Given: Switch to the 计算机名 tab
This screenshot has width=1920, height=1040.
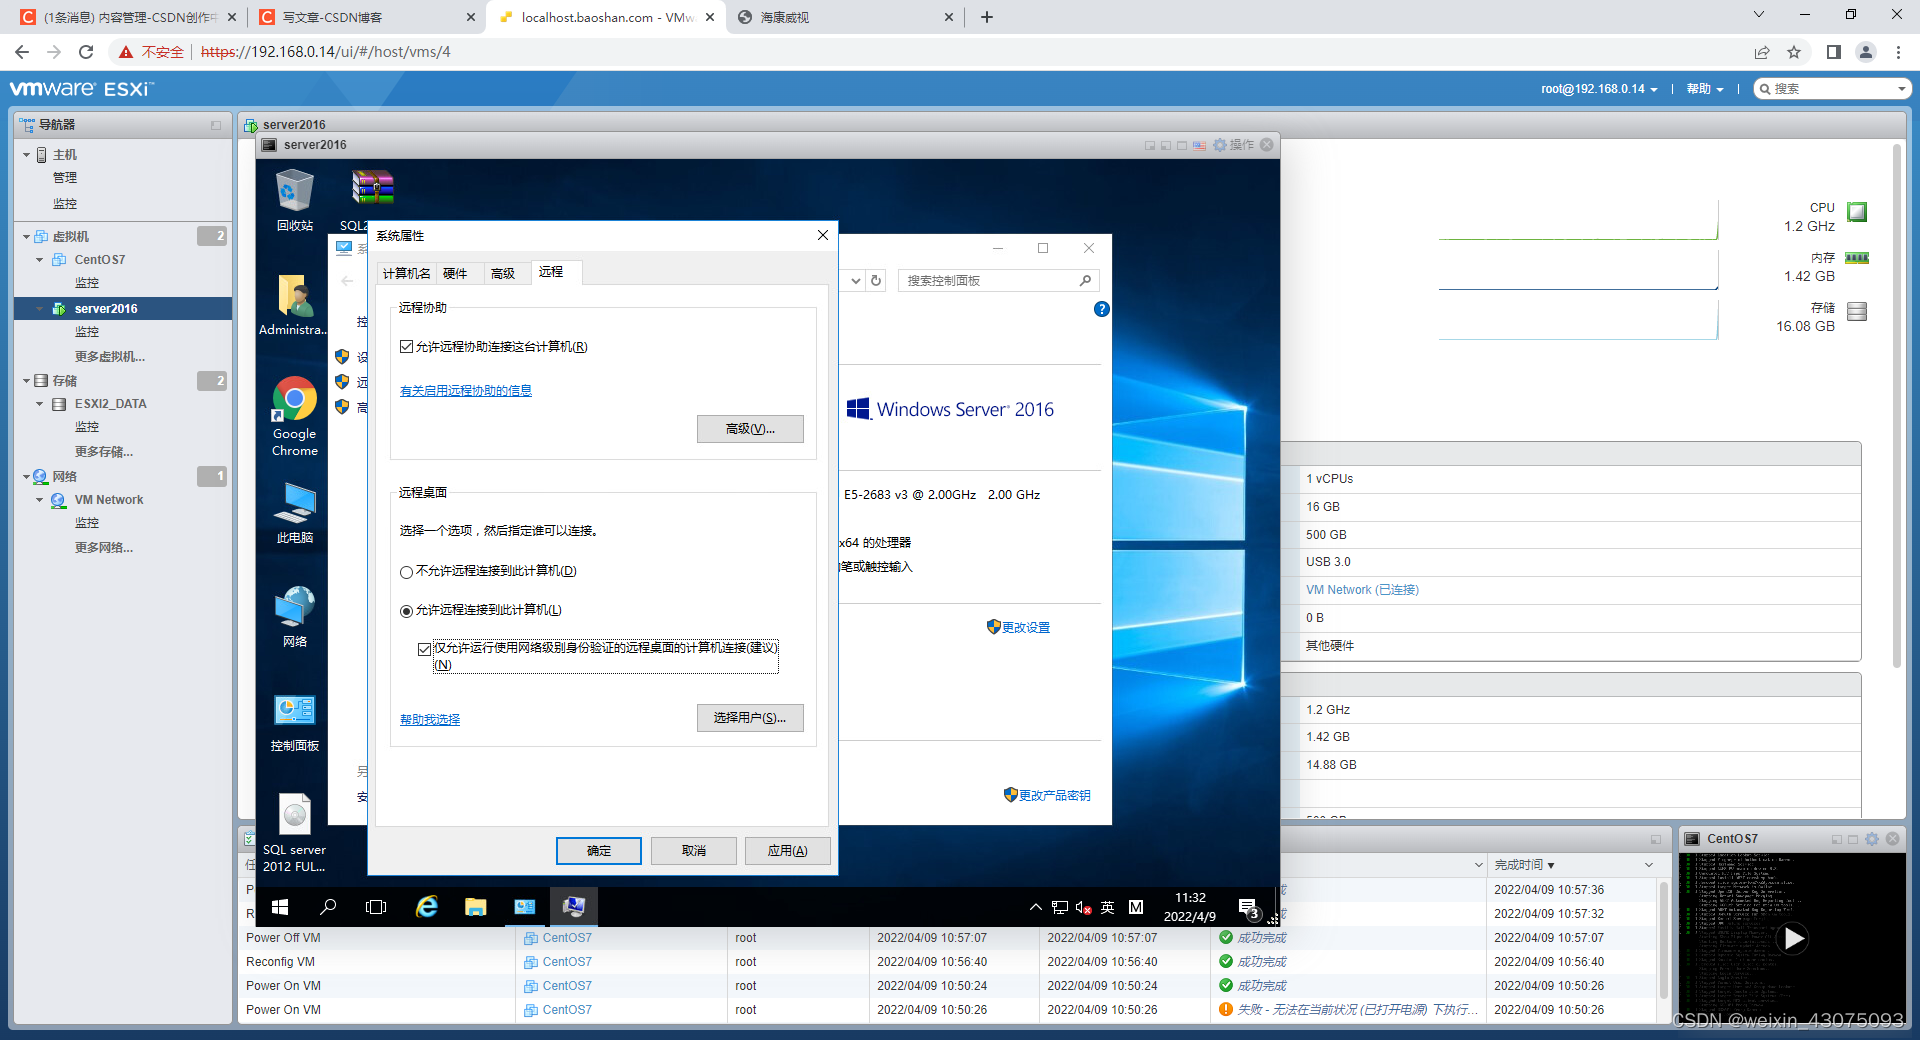Looking at the screenshot, I should point(406,273).
